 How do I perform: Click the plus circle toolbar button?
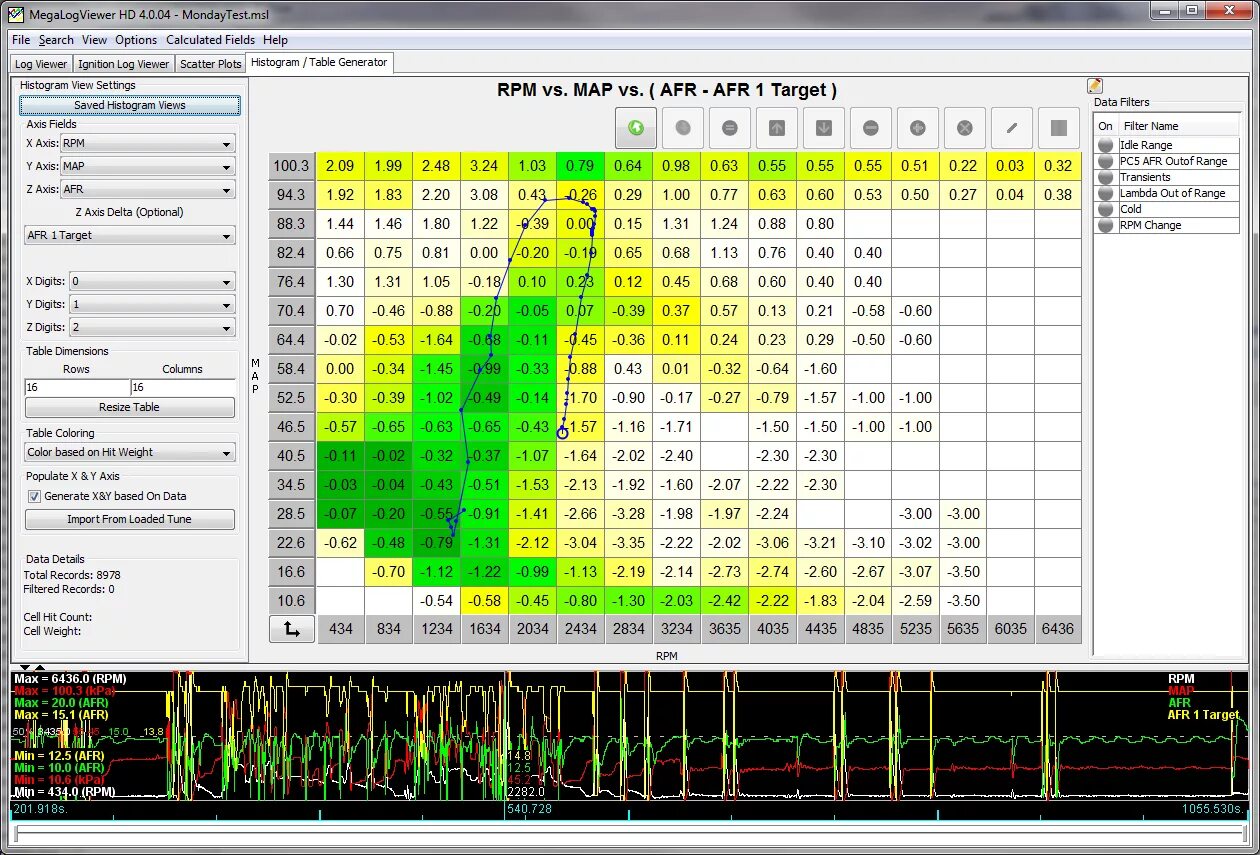click(x=917, y=128)
